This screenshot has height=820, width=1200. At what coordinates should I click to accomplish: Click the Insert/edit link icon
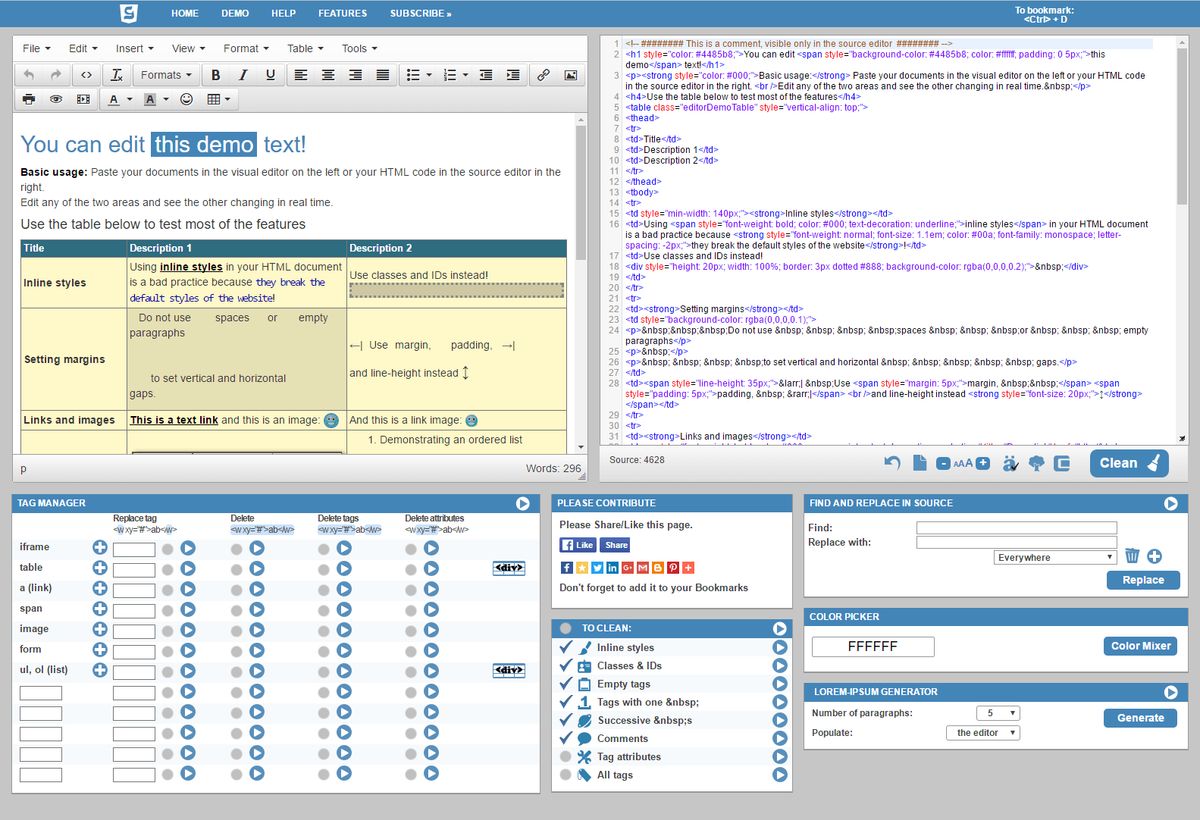543,75
